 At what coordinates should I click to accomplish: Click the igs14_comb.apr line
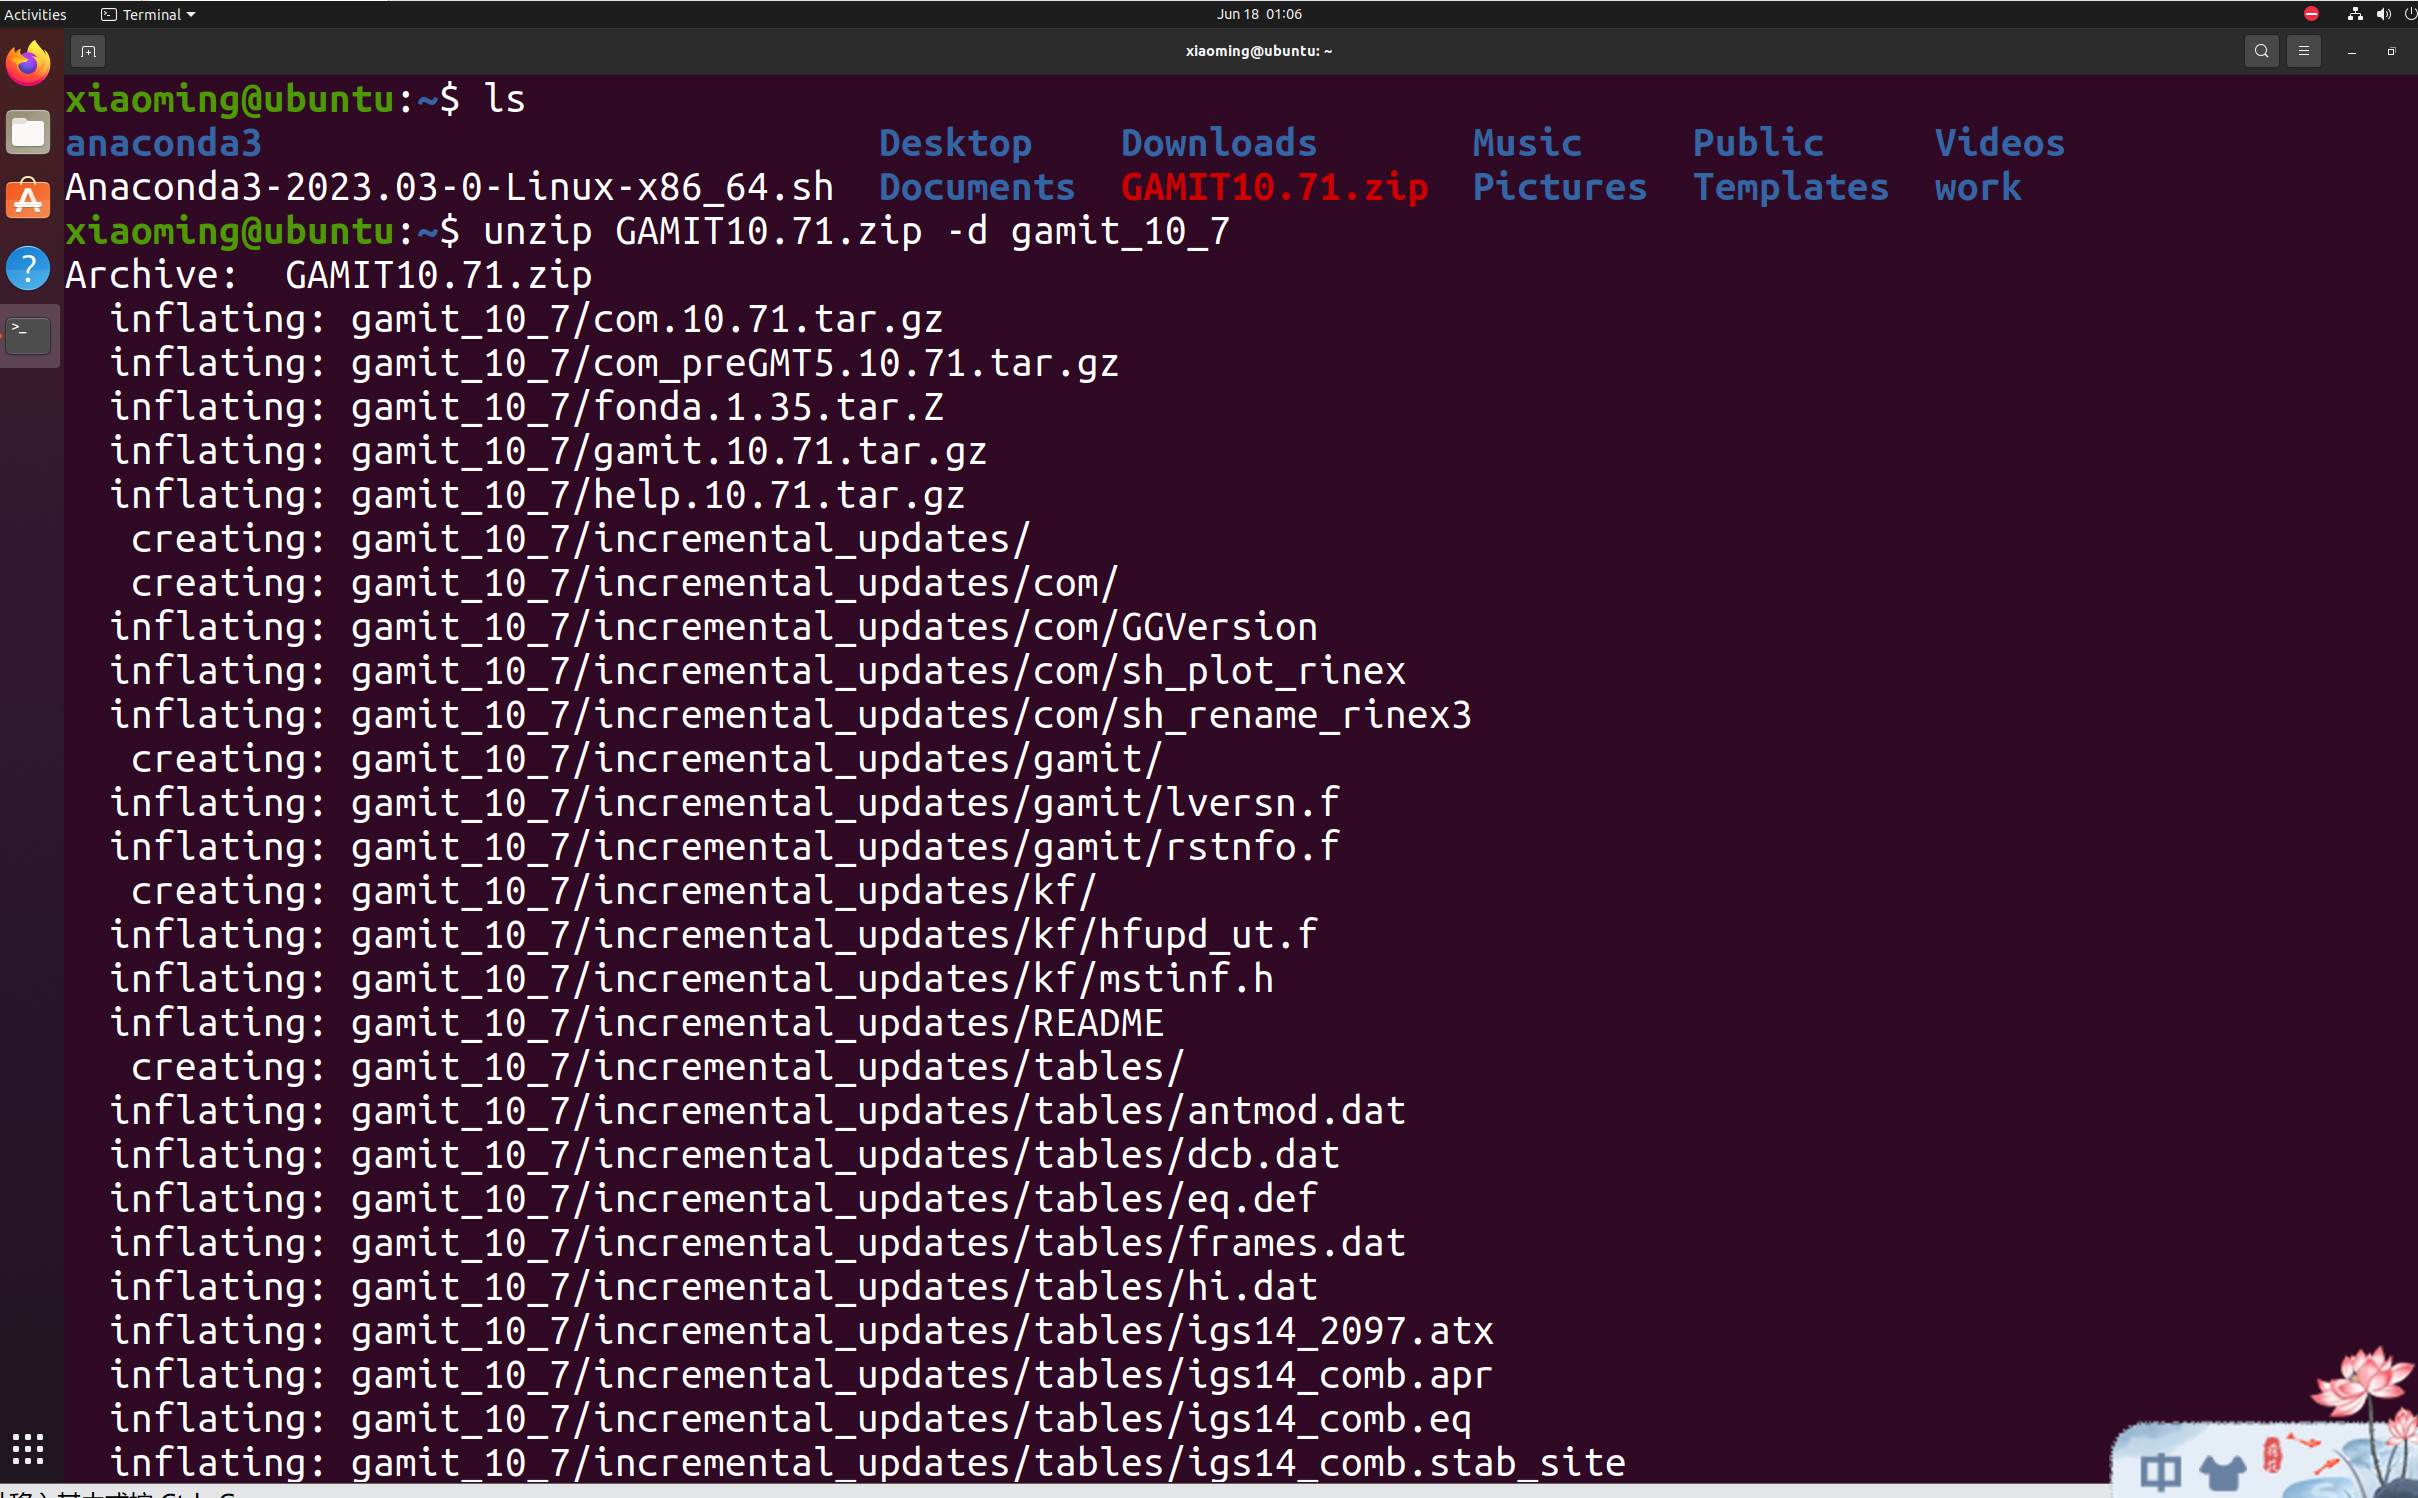point(802,1375)
